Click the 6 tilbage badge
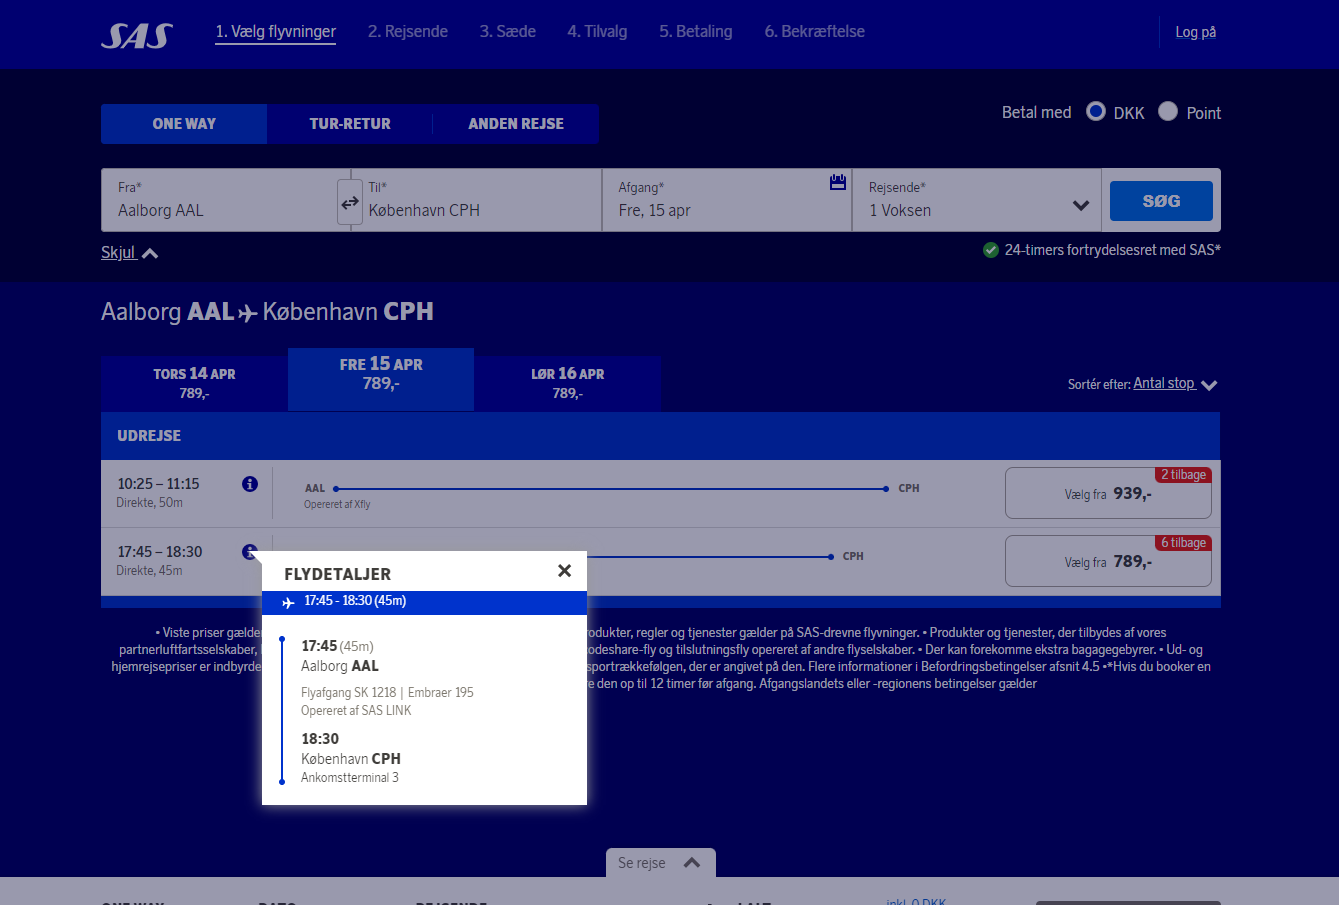Image resolution: width=1339 pixels, height=905 pixels. click(x=1183, y=543)
